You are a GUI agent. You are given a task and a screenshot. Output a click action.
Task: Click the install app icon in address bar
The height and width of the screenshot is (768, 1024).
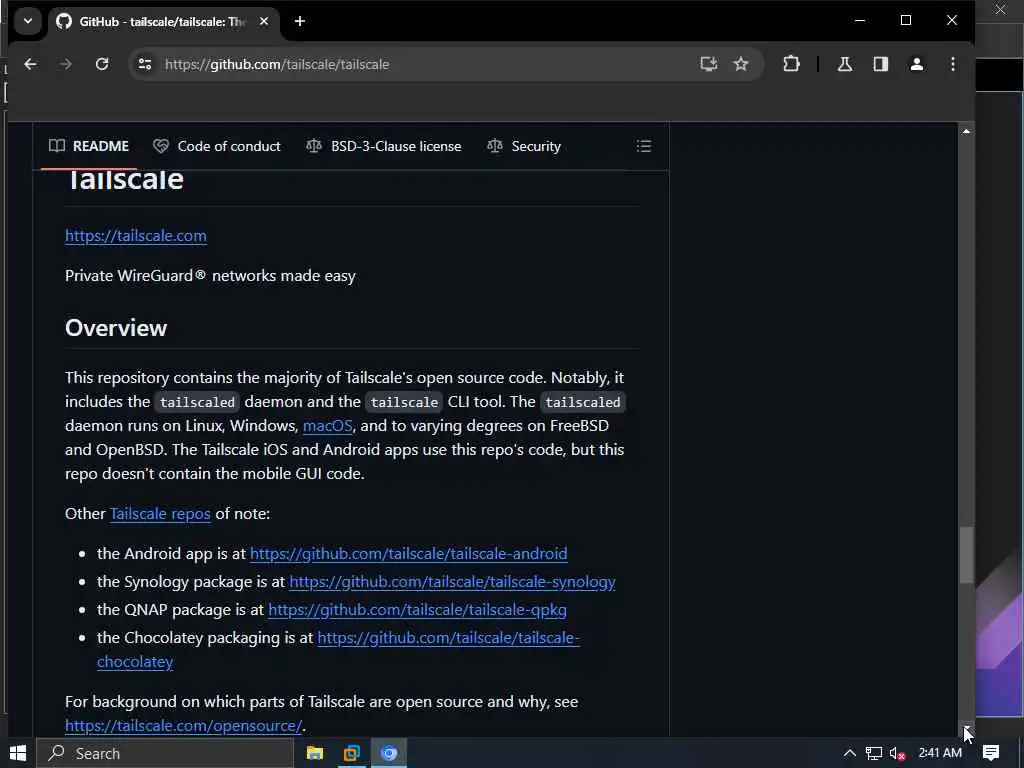click(x=709, y=64)
